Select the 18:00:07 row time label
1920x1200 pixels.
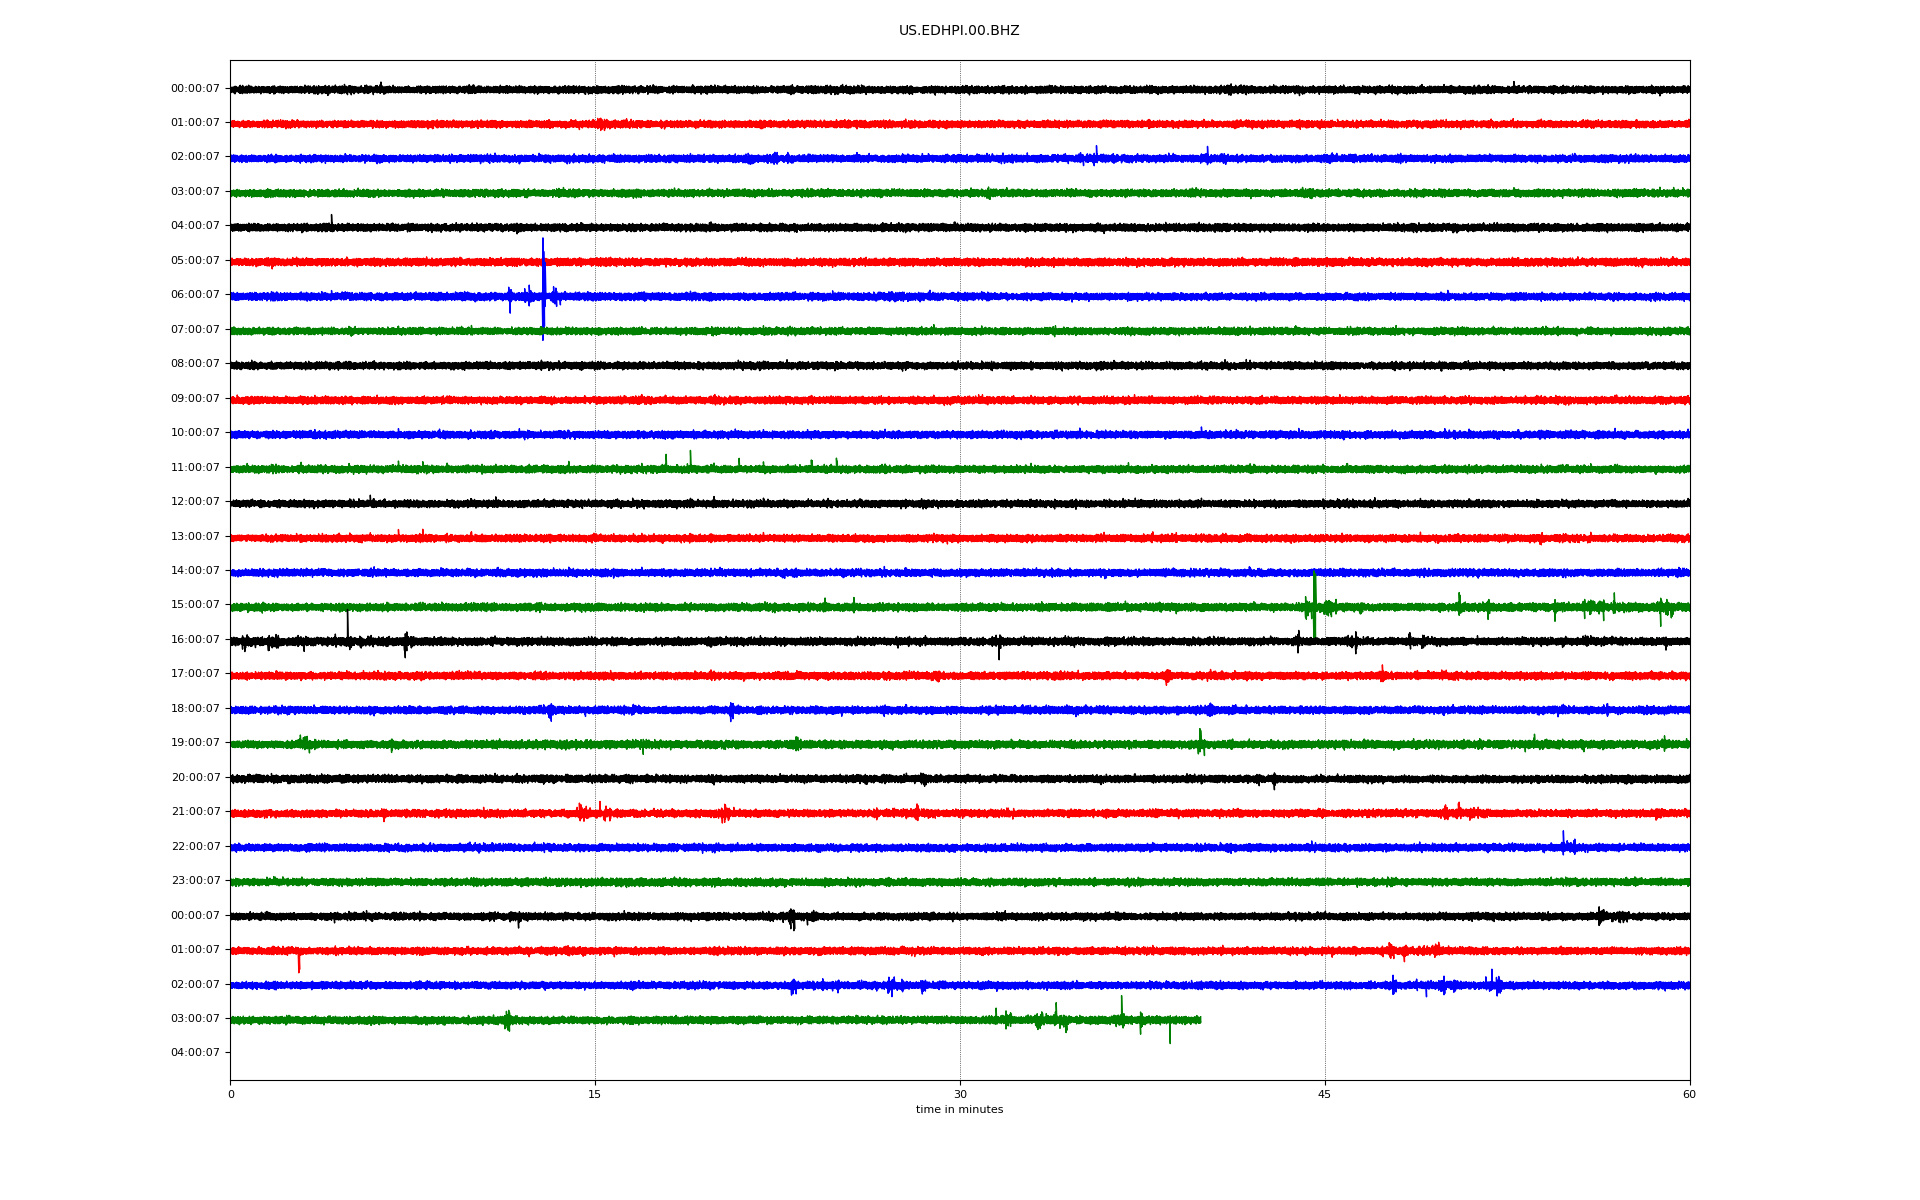[x=195, y=709]
